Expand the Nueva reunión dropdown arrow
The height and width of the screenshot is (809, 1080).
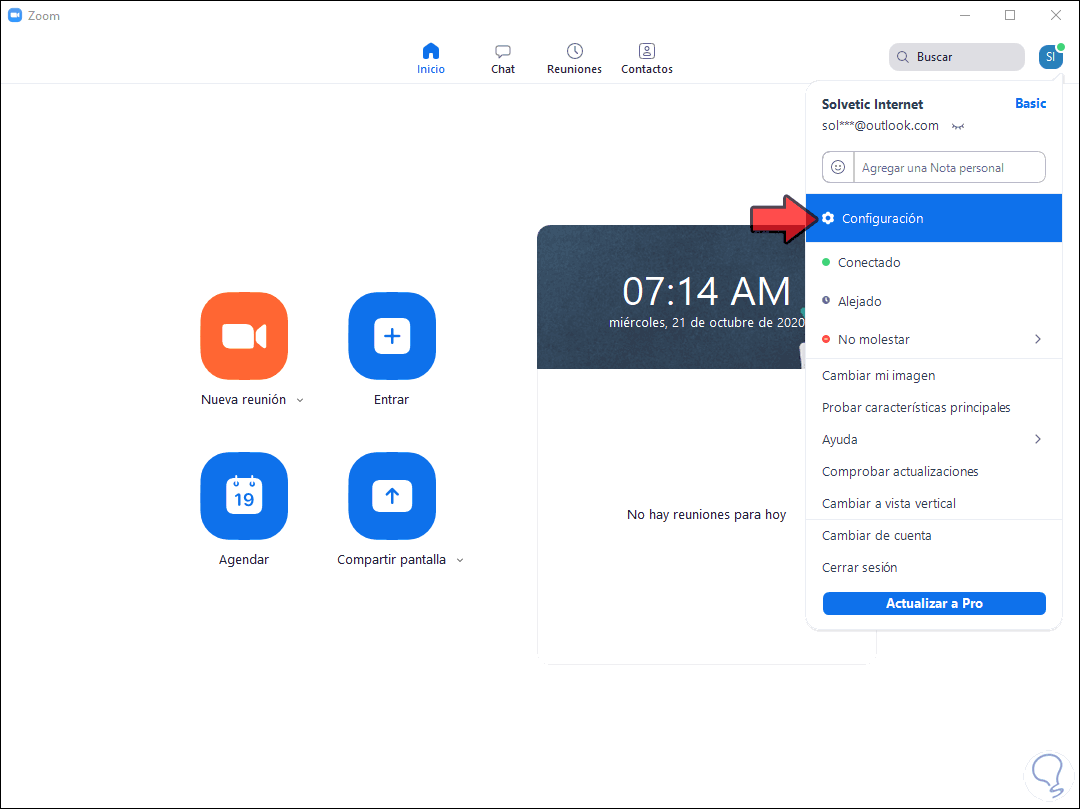coord(300,400)
